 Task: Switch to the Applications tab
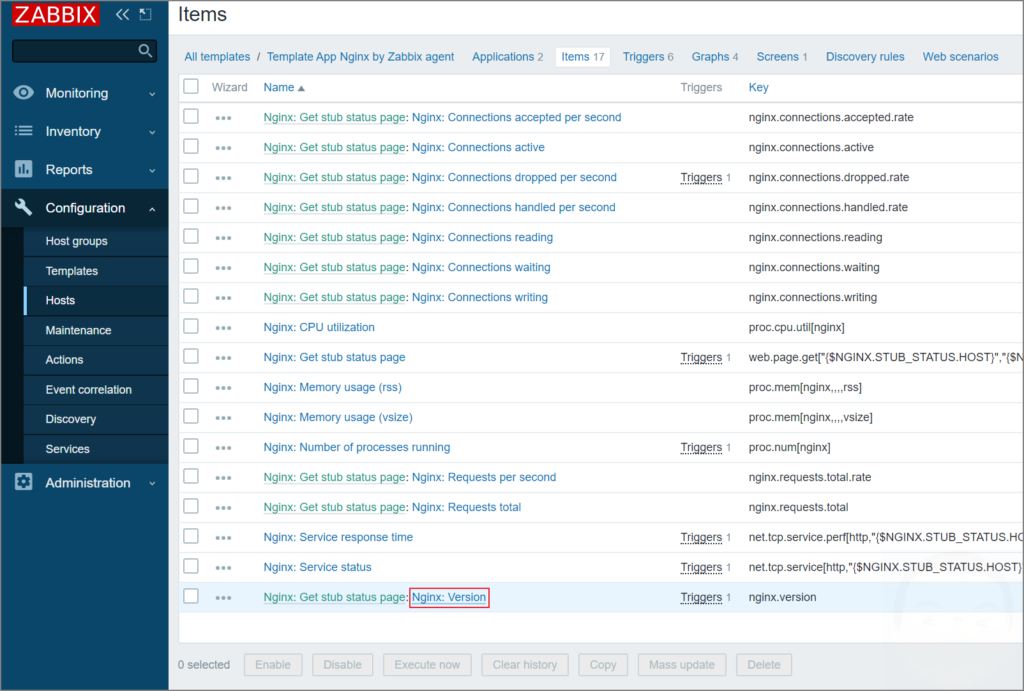coord(507,57)
